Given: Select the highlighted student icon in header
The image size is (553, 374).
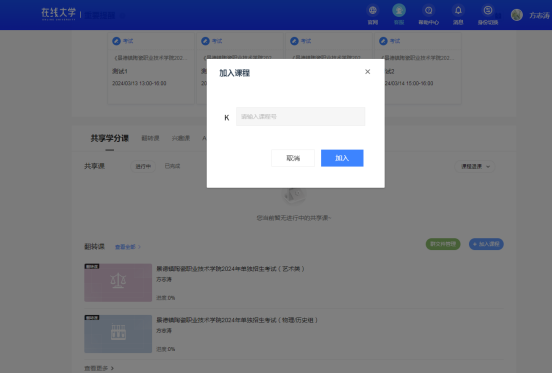Looking at the screenshot, I should [399, 11].
